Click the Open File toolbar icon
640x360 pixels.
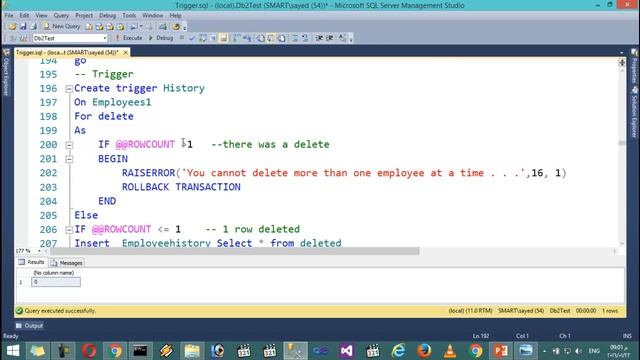[12, 27]
